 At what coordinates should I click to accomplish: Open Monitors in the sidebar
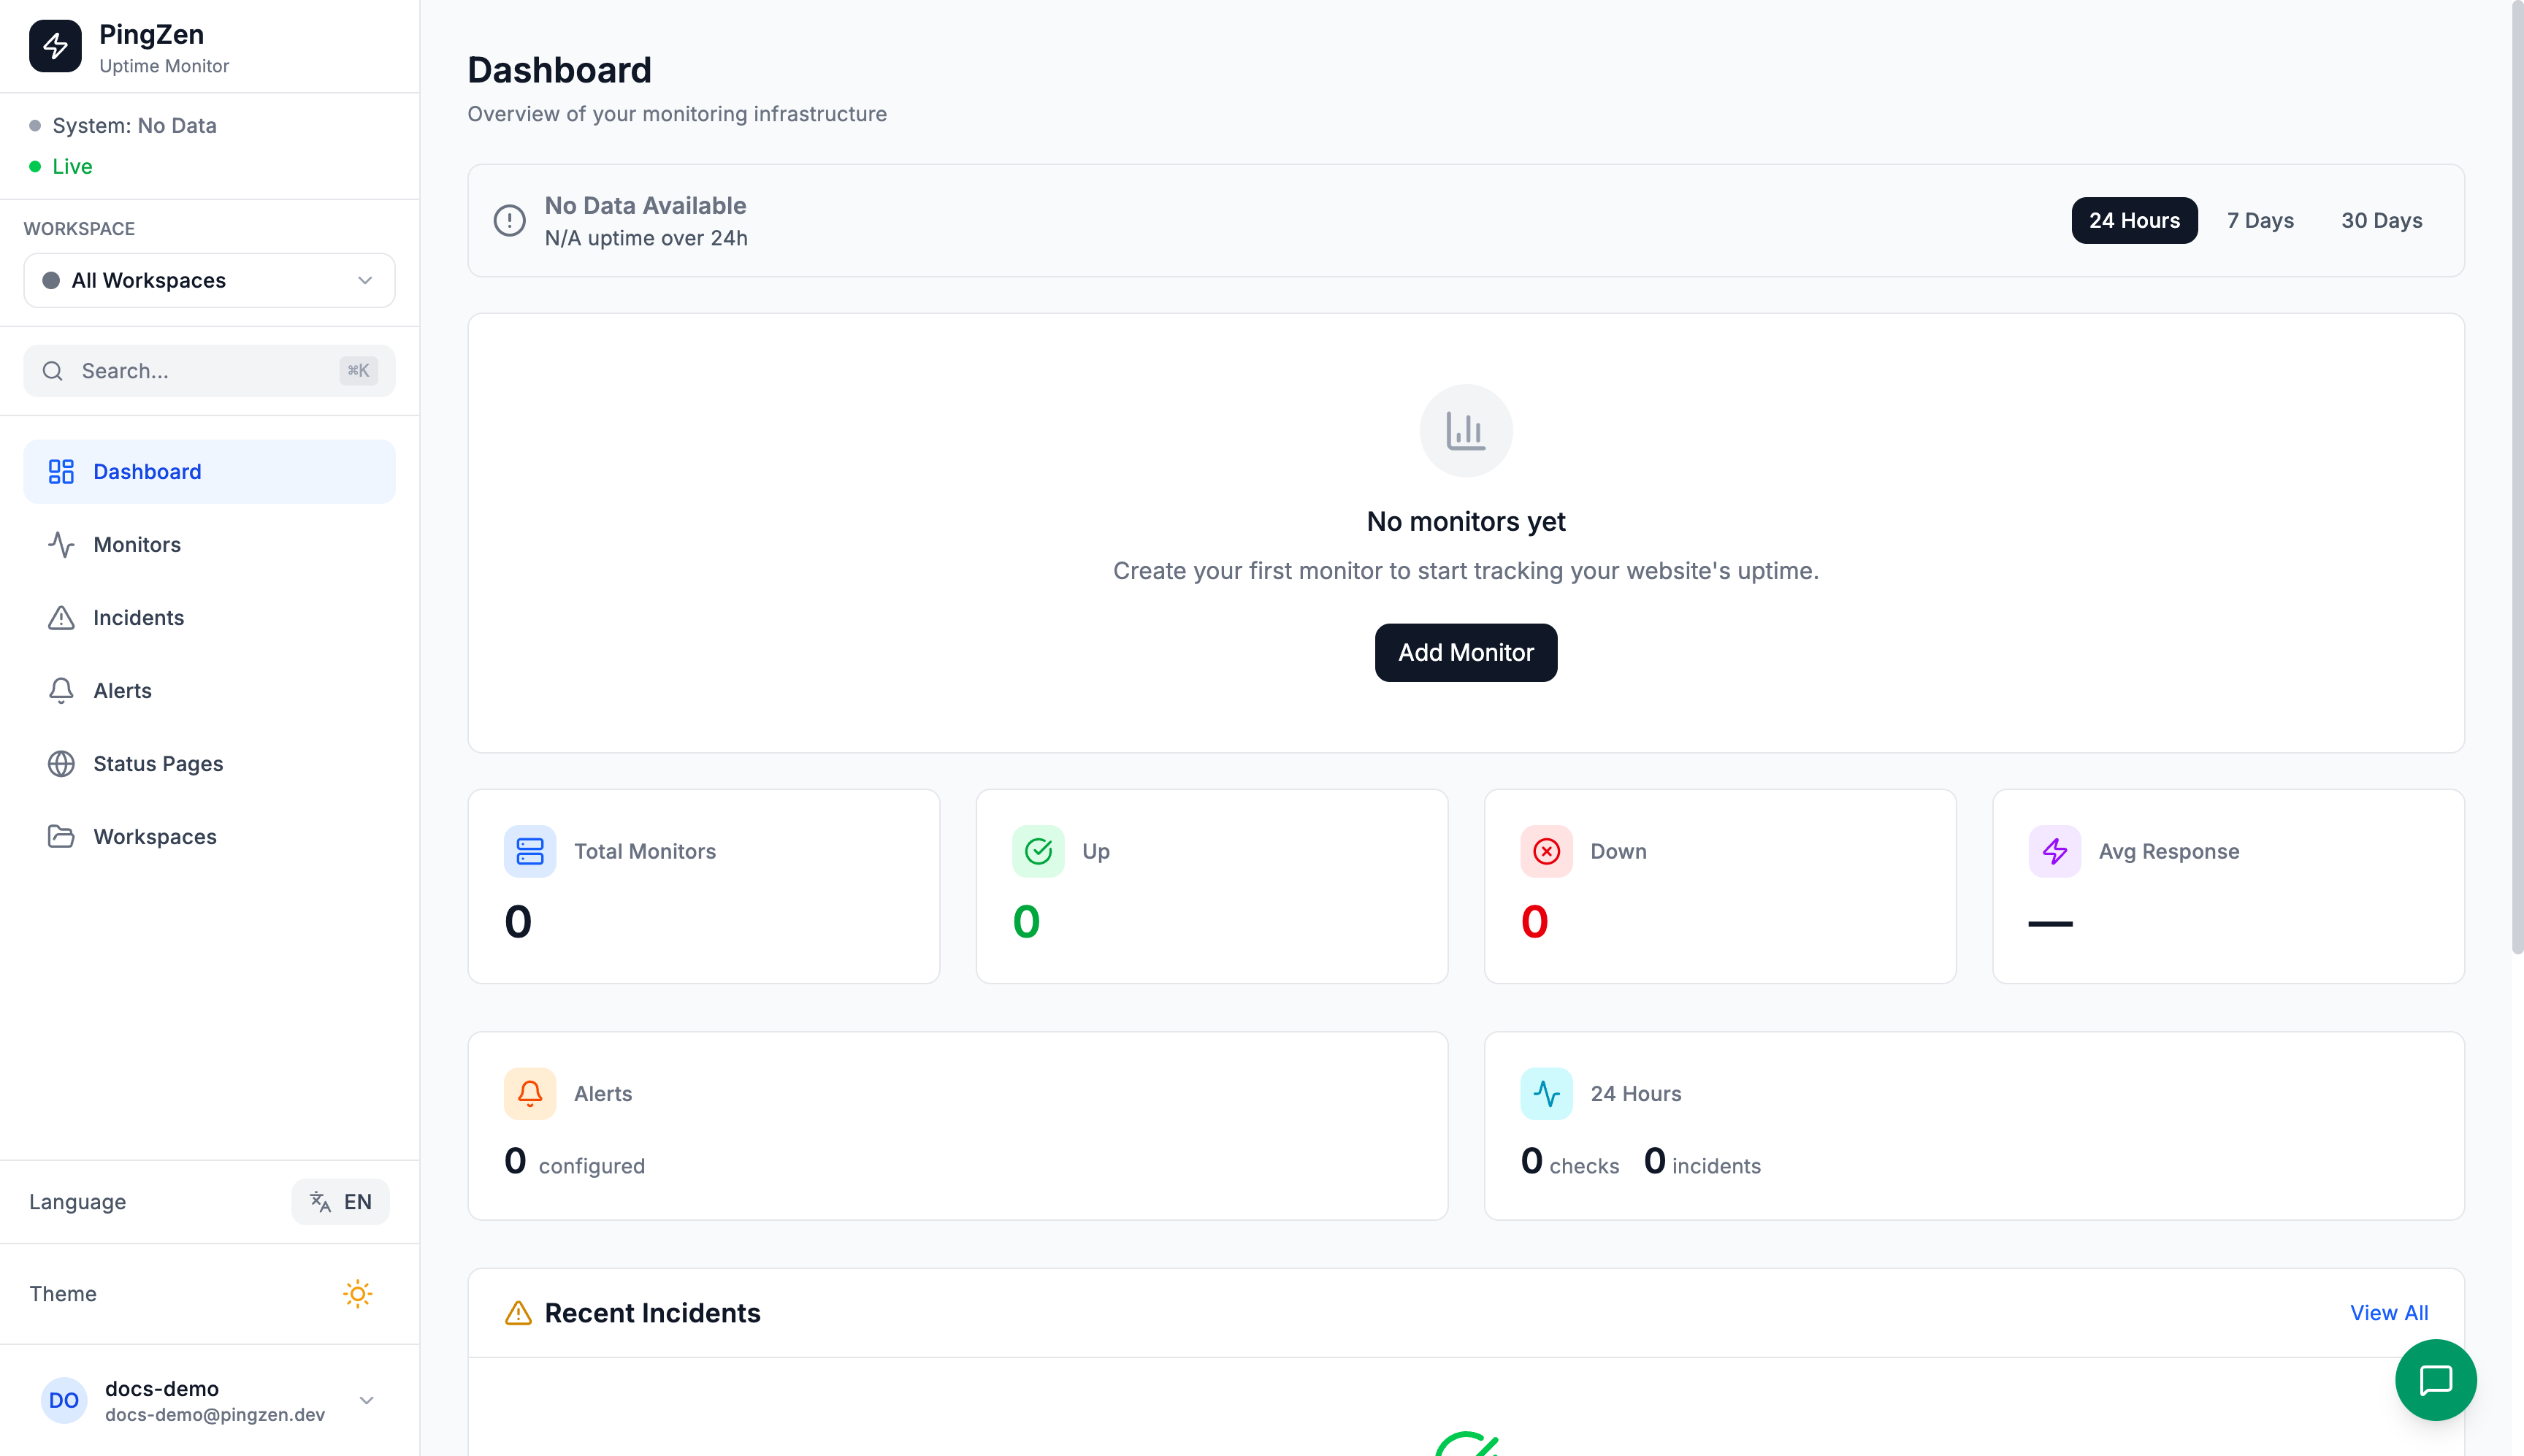tap(209, 544)
